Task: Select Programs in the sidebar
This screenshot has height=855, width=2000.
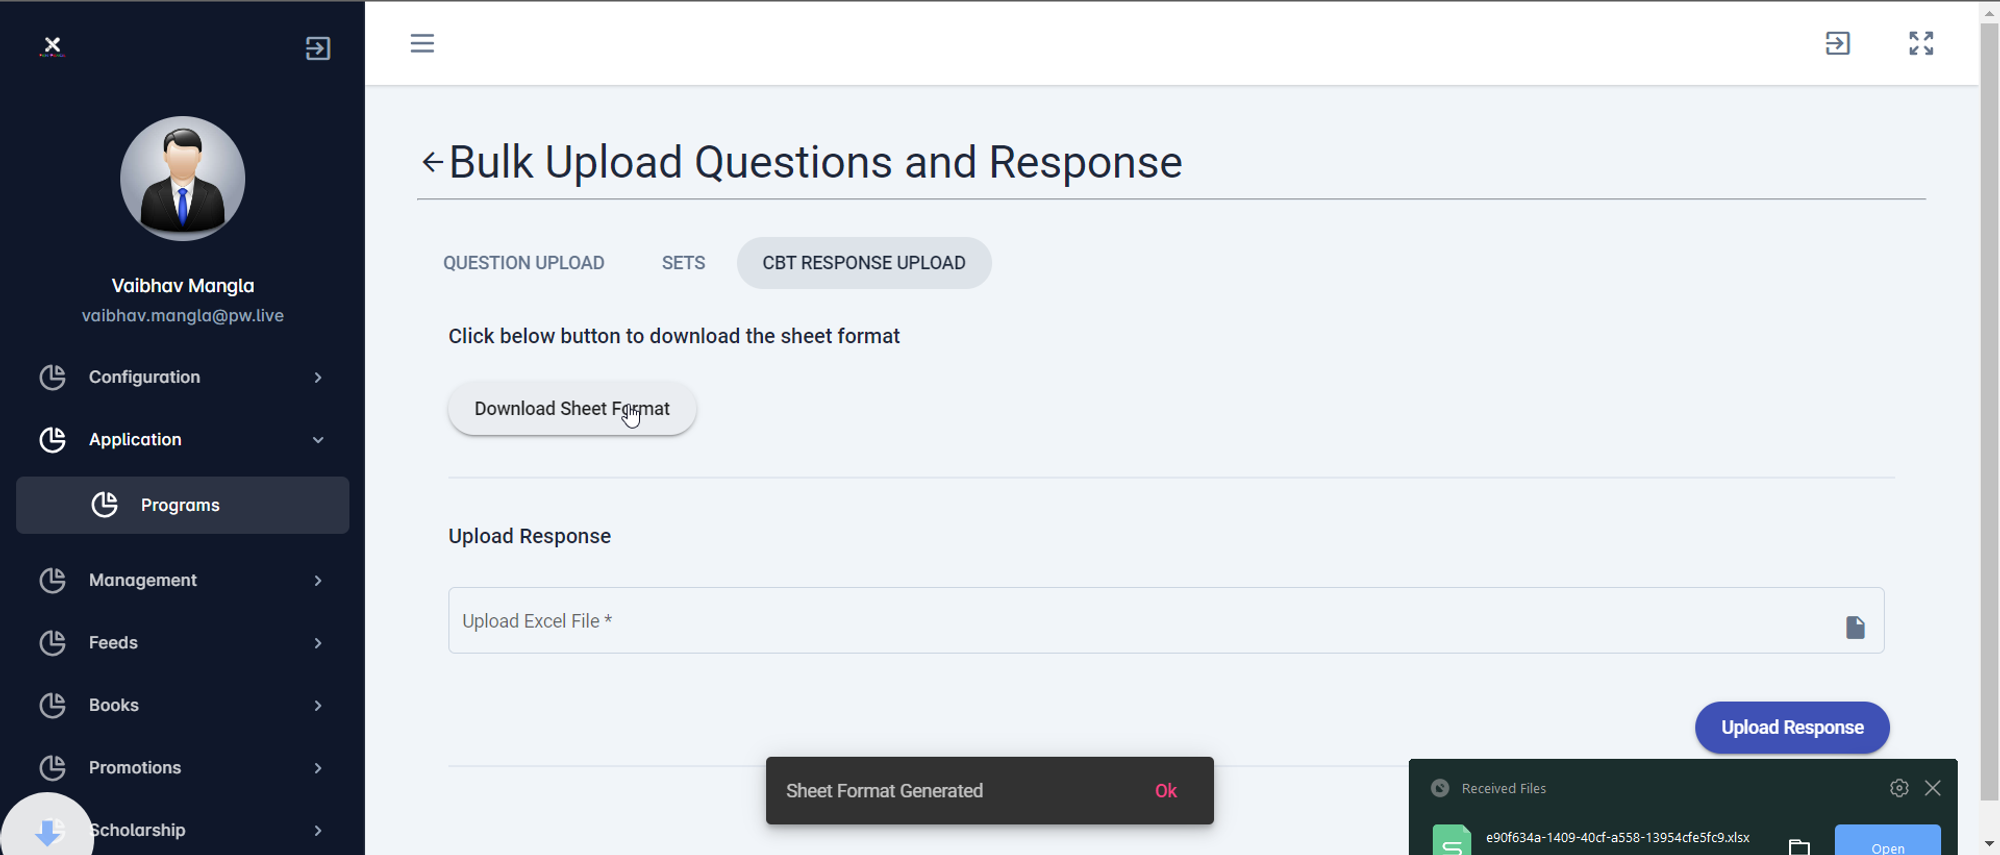Action: 182,505
